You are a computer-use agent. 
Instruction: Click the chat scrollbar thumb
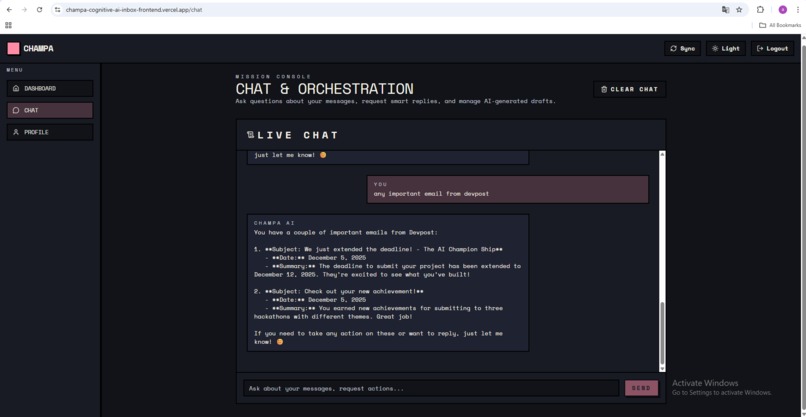pyautogui.click(x=662, y=333)
